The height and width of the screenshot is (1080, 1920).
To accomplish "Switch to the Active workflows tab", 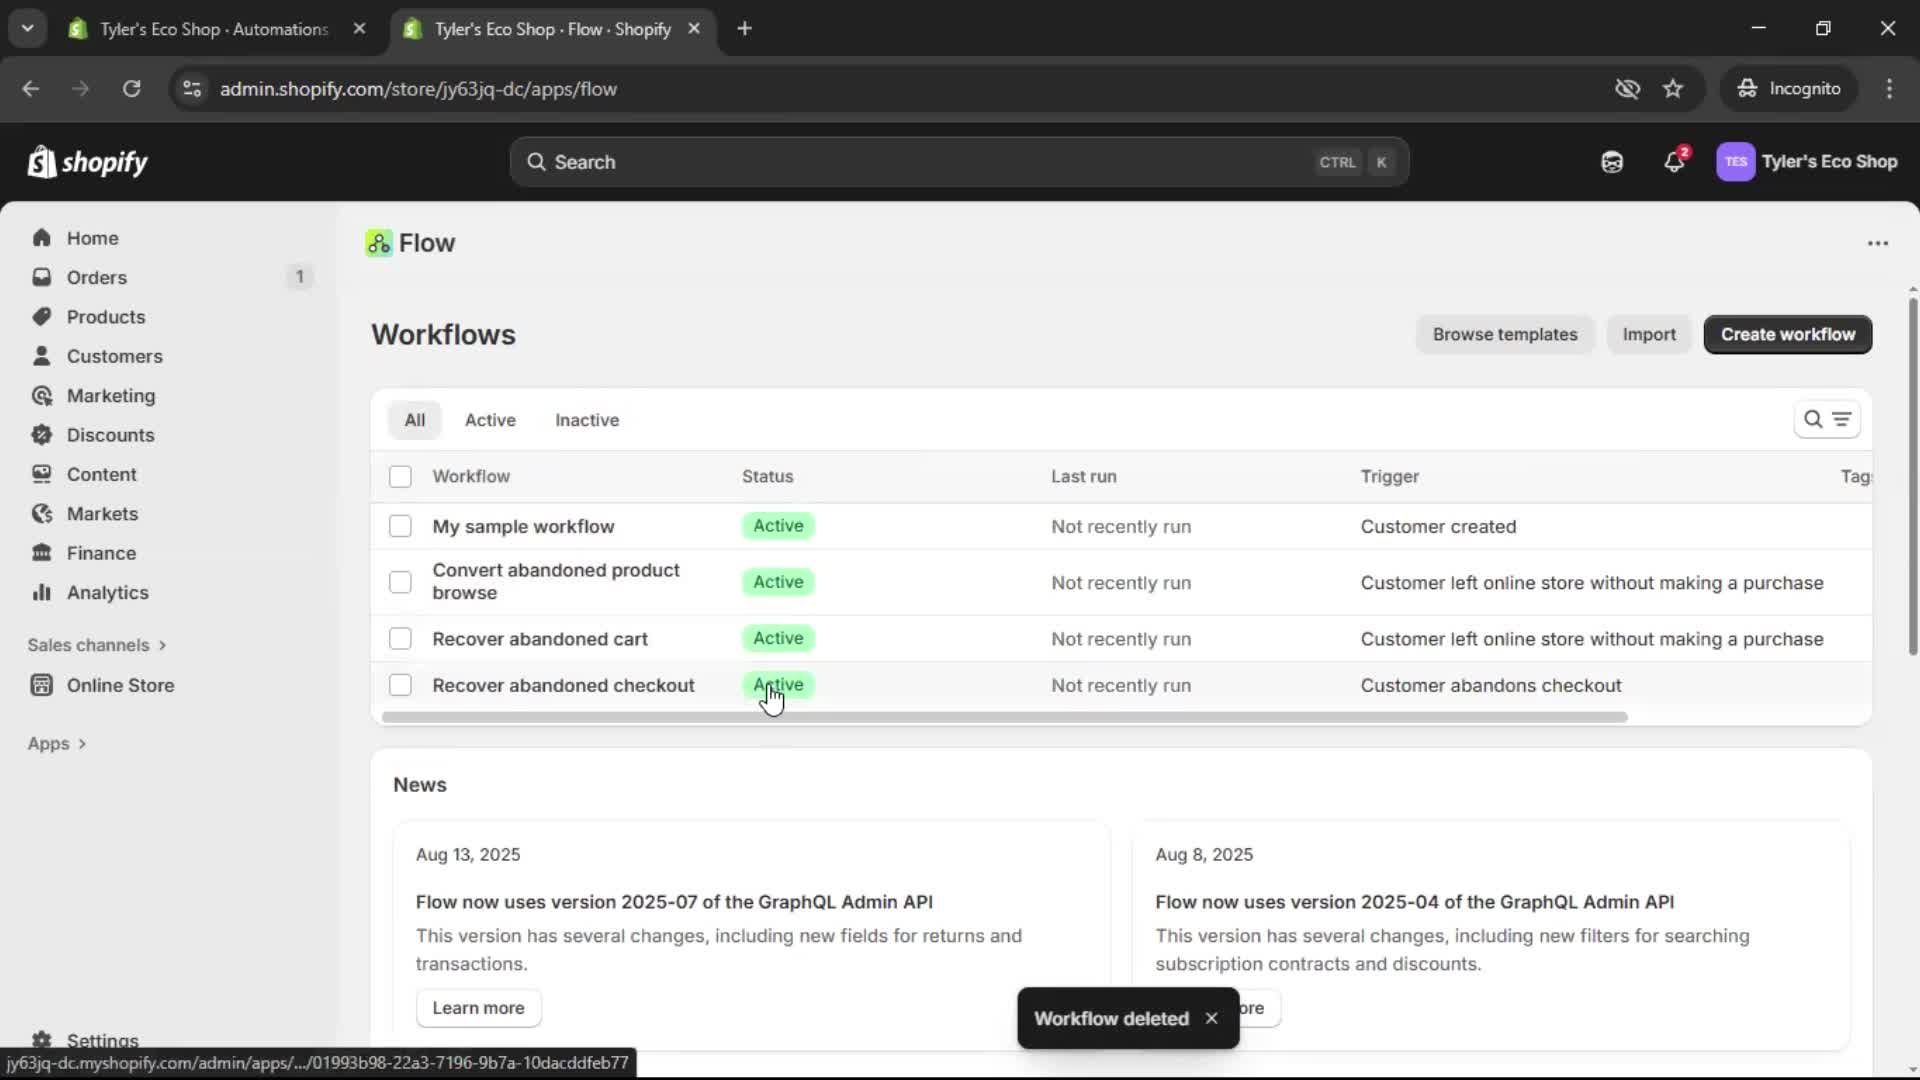I will (490, 420).
